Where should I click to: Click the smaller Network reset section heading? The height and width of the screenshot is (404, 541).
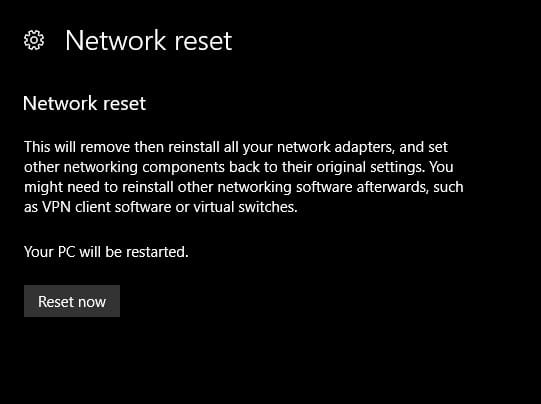[85, 104]
